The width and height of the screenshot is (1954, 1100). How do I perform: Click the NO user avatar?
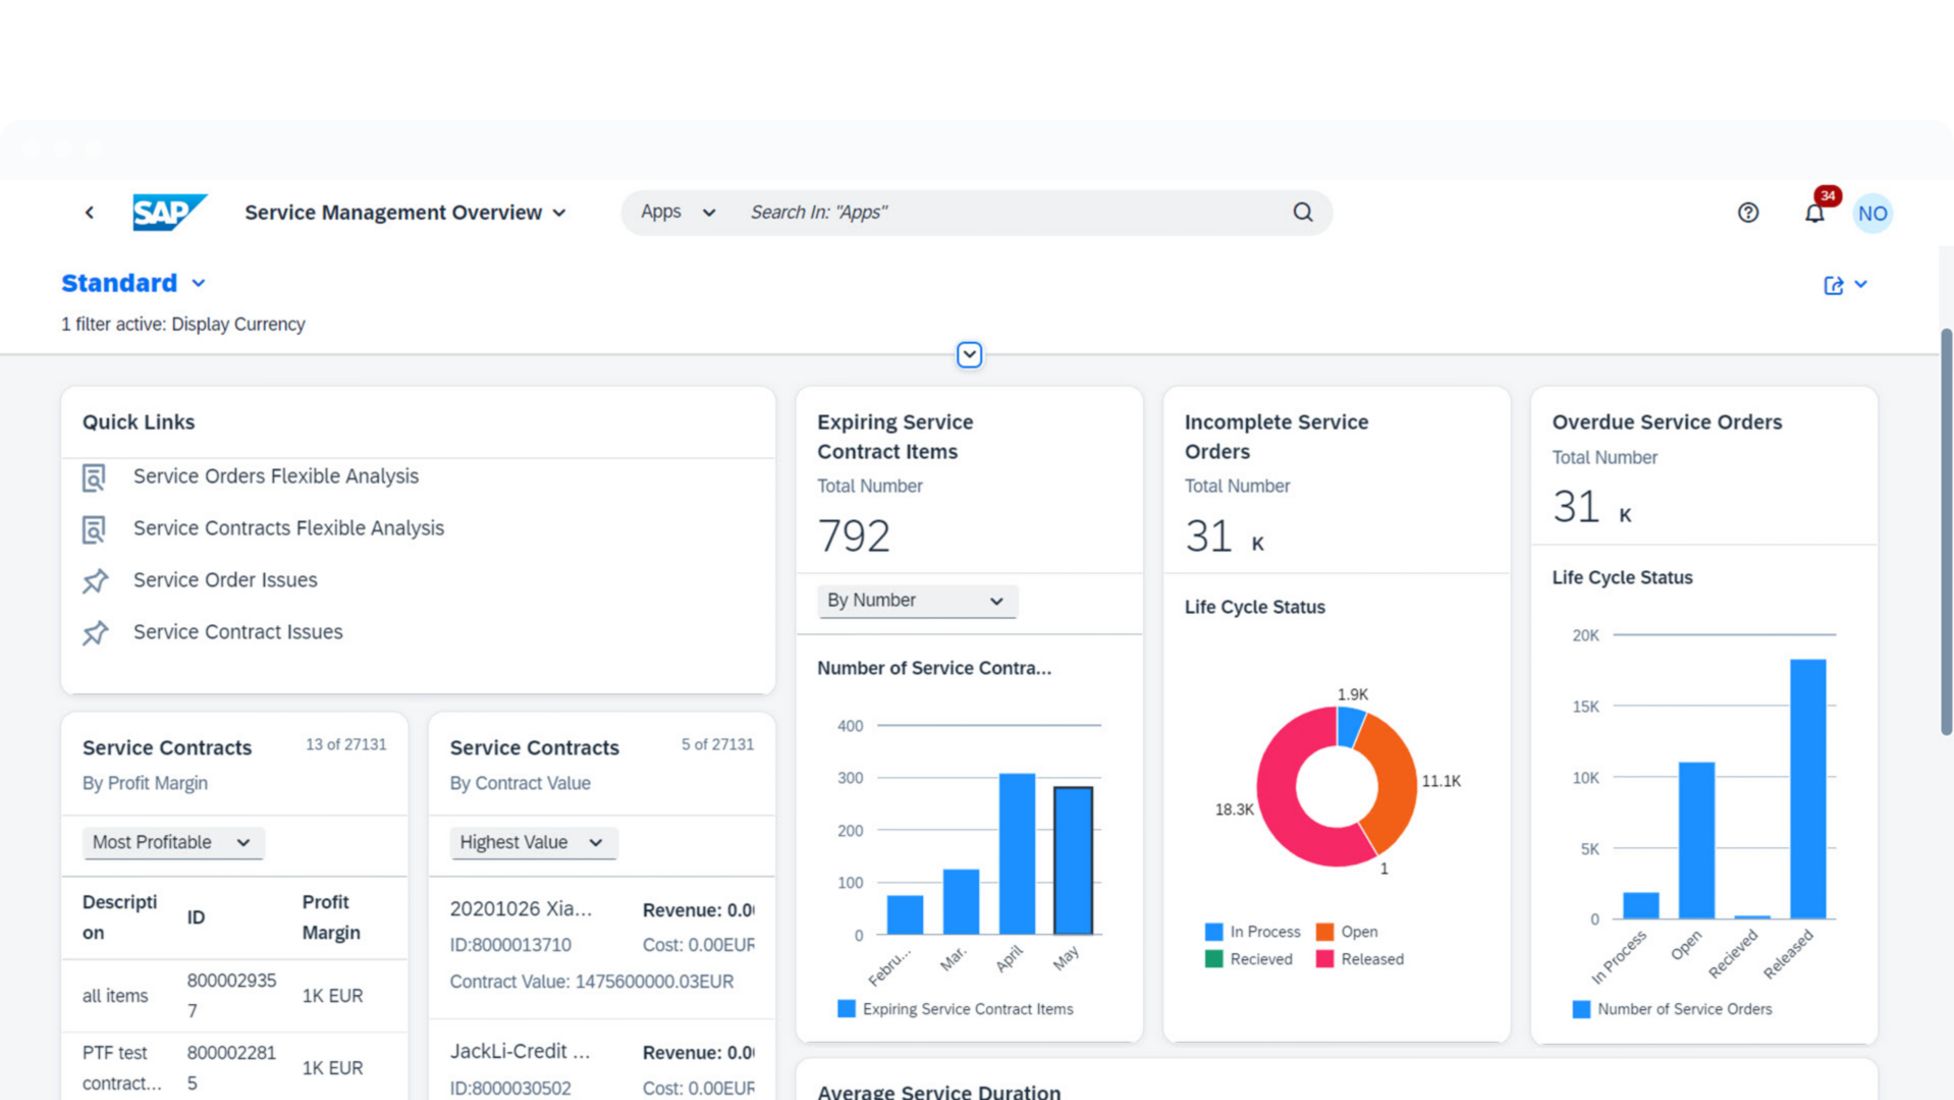click(x=1872, y=213)
